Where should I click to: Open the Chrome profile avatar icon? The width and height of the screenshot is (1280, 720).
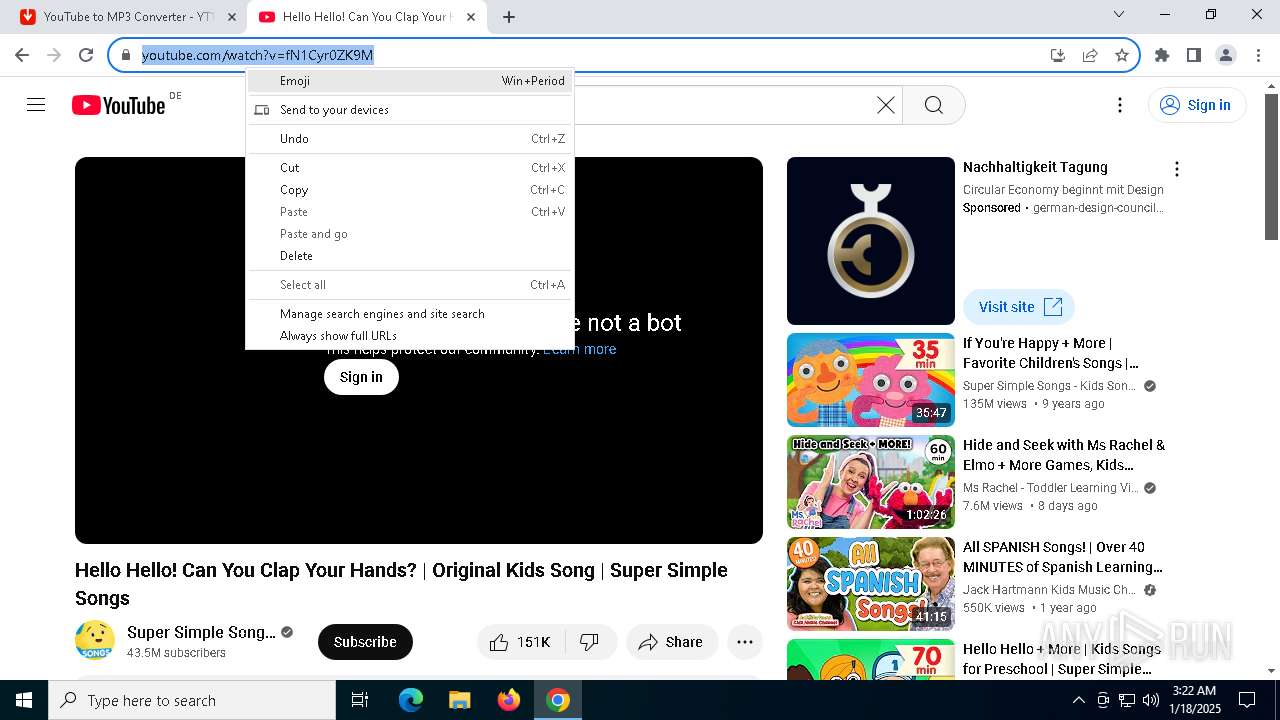[1226, 55]
